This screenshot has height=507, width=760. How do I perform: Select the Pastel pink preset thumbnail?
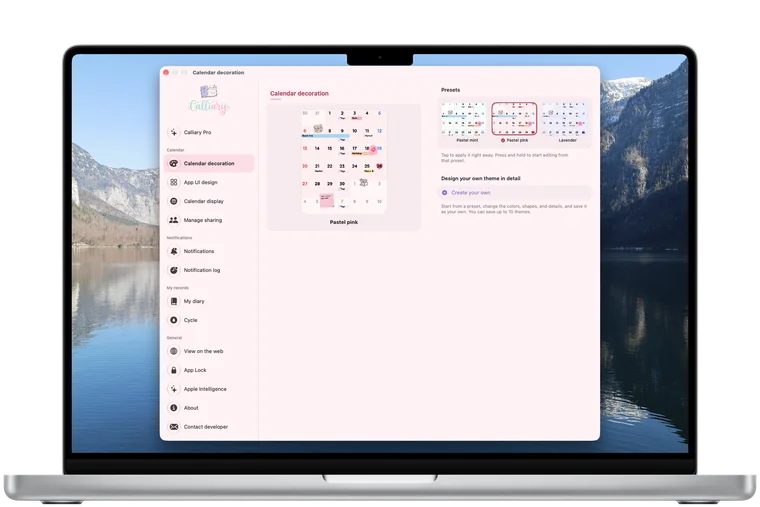(514, 119)
